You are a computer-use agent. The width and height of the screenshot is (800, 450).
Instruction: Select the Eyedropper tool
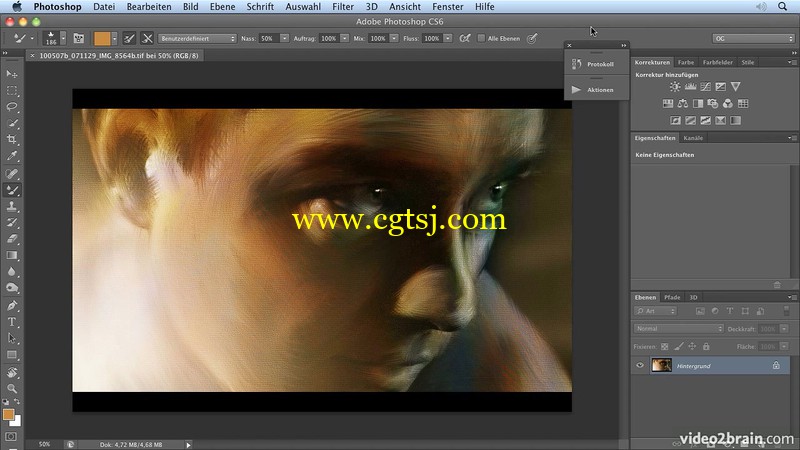(12, 156)
